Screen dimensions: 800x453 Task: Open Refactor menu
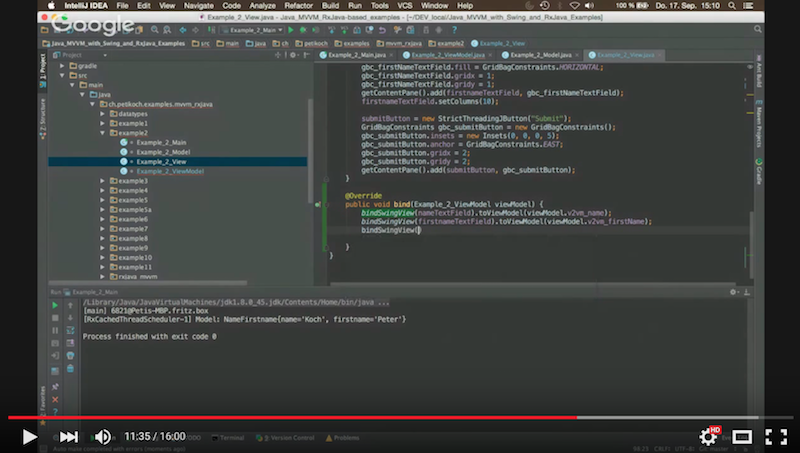[298, 6]
